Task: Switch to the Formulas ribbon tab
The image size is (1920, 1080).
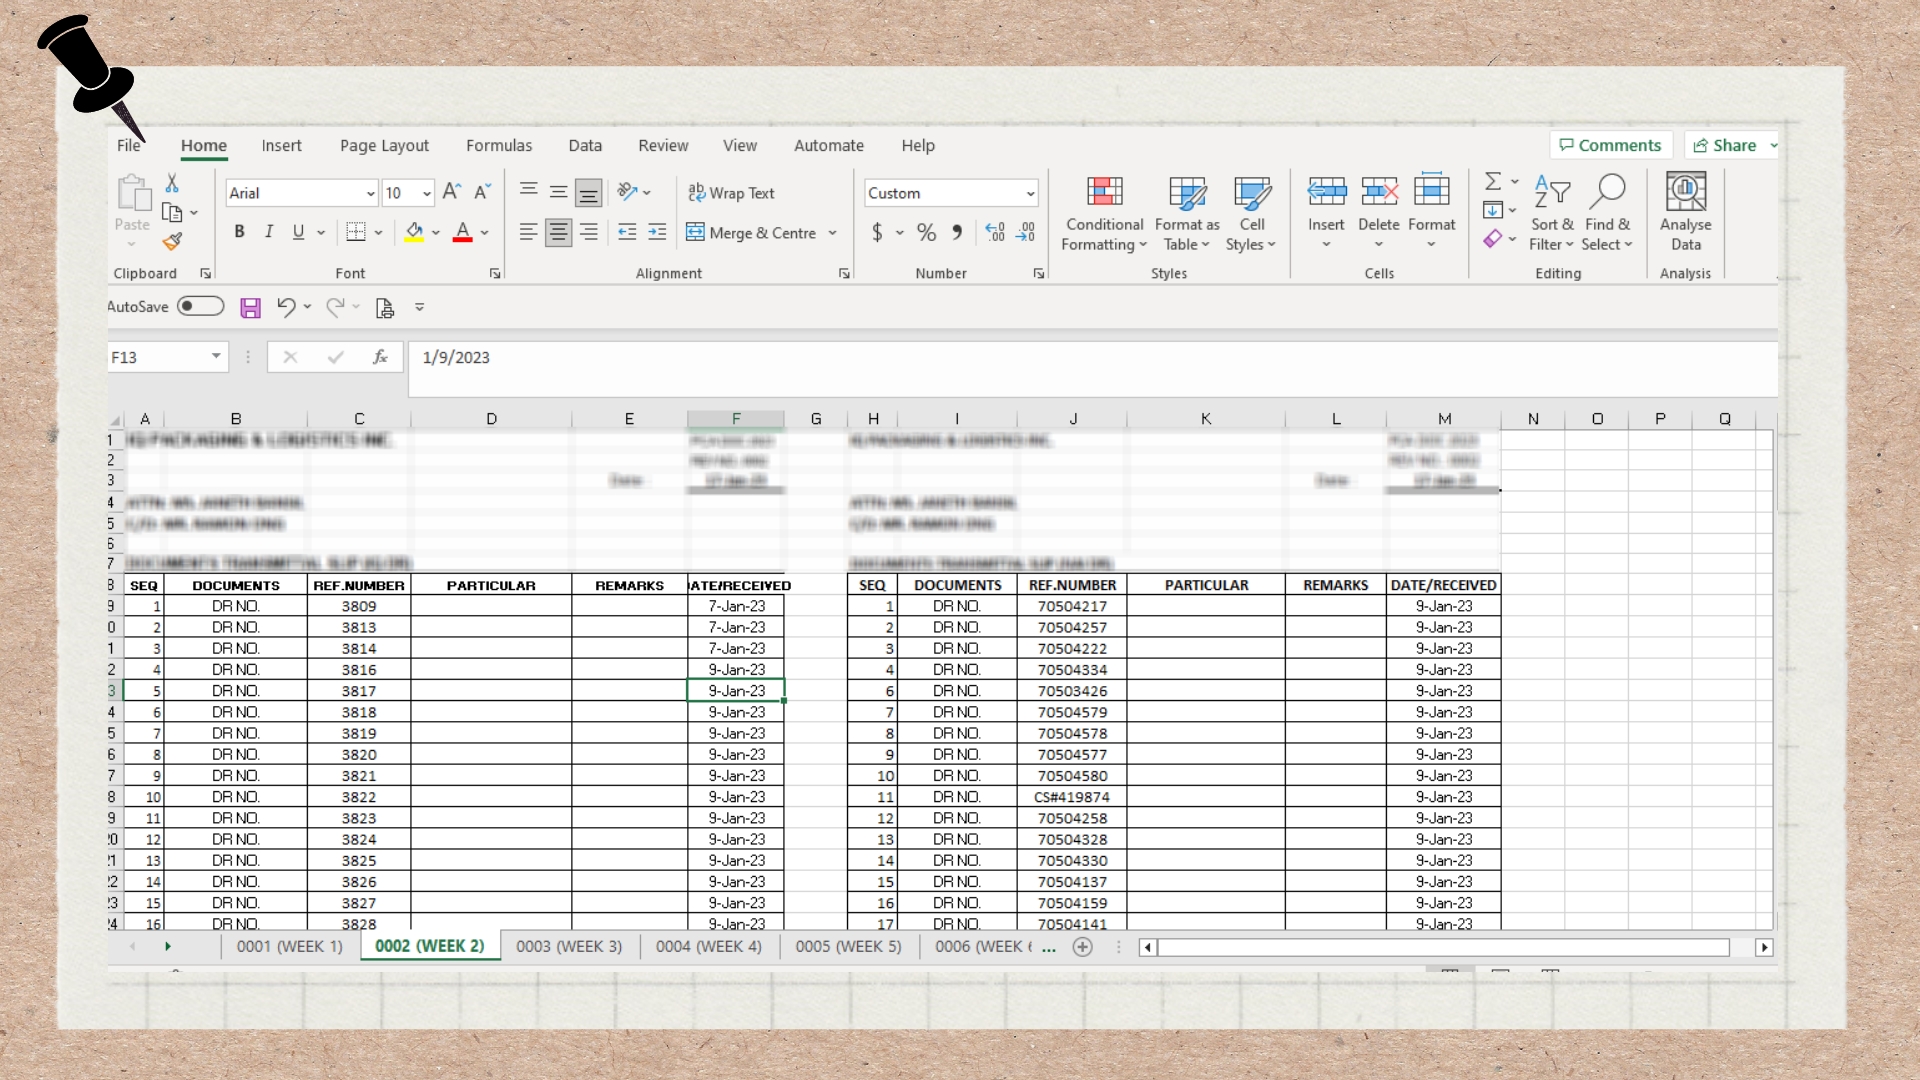Action: click(x=498, y=146)
